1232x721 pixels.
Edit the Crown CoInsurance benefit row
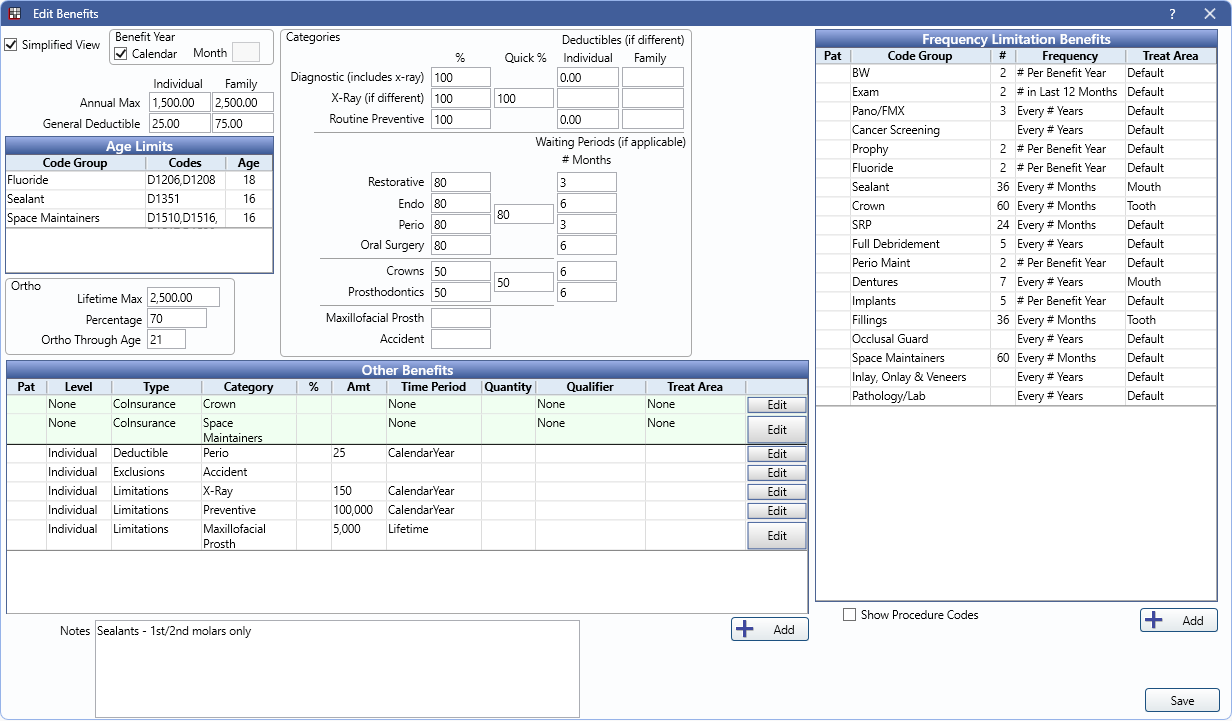(x=776, y=405)
